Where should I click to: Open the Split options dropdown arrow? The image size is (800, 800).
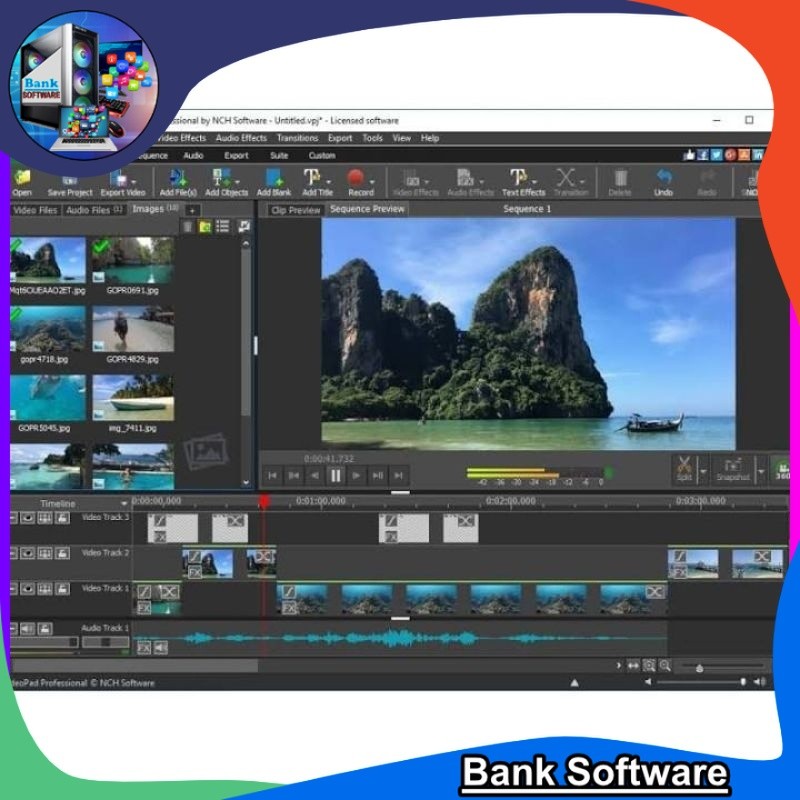pos(703,468)
